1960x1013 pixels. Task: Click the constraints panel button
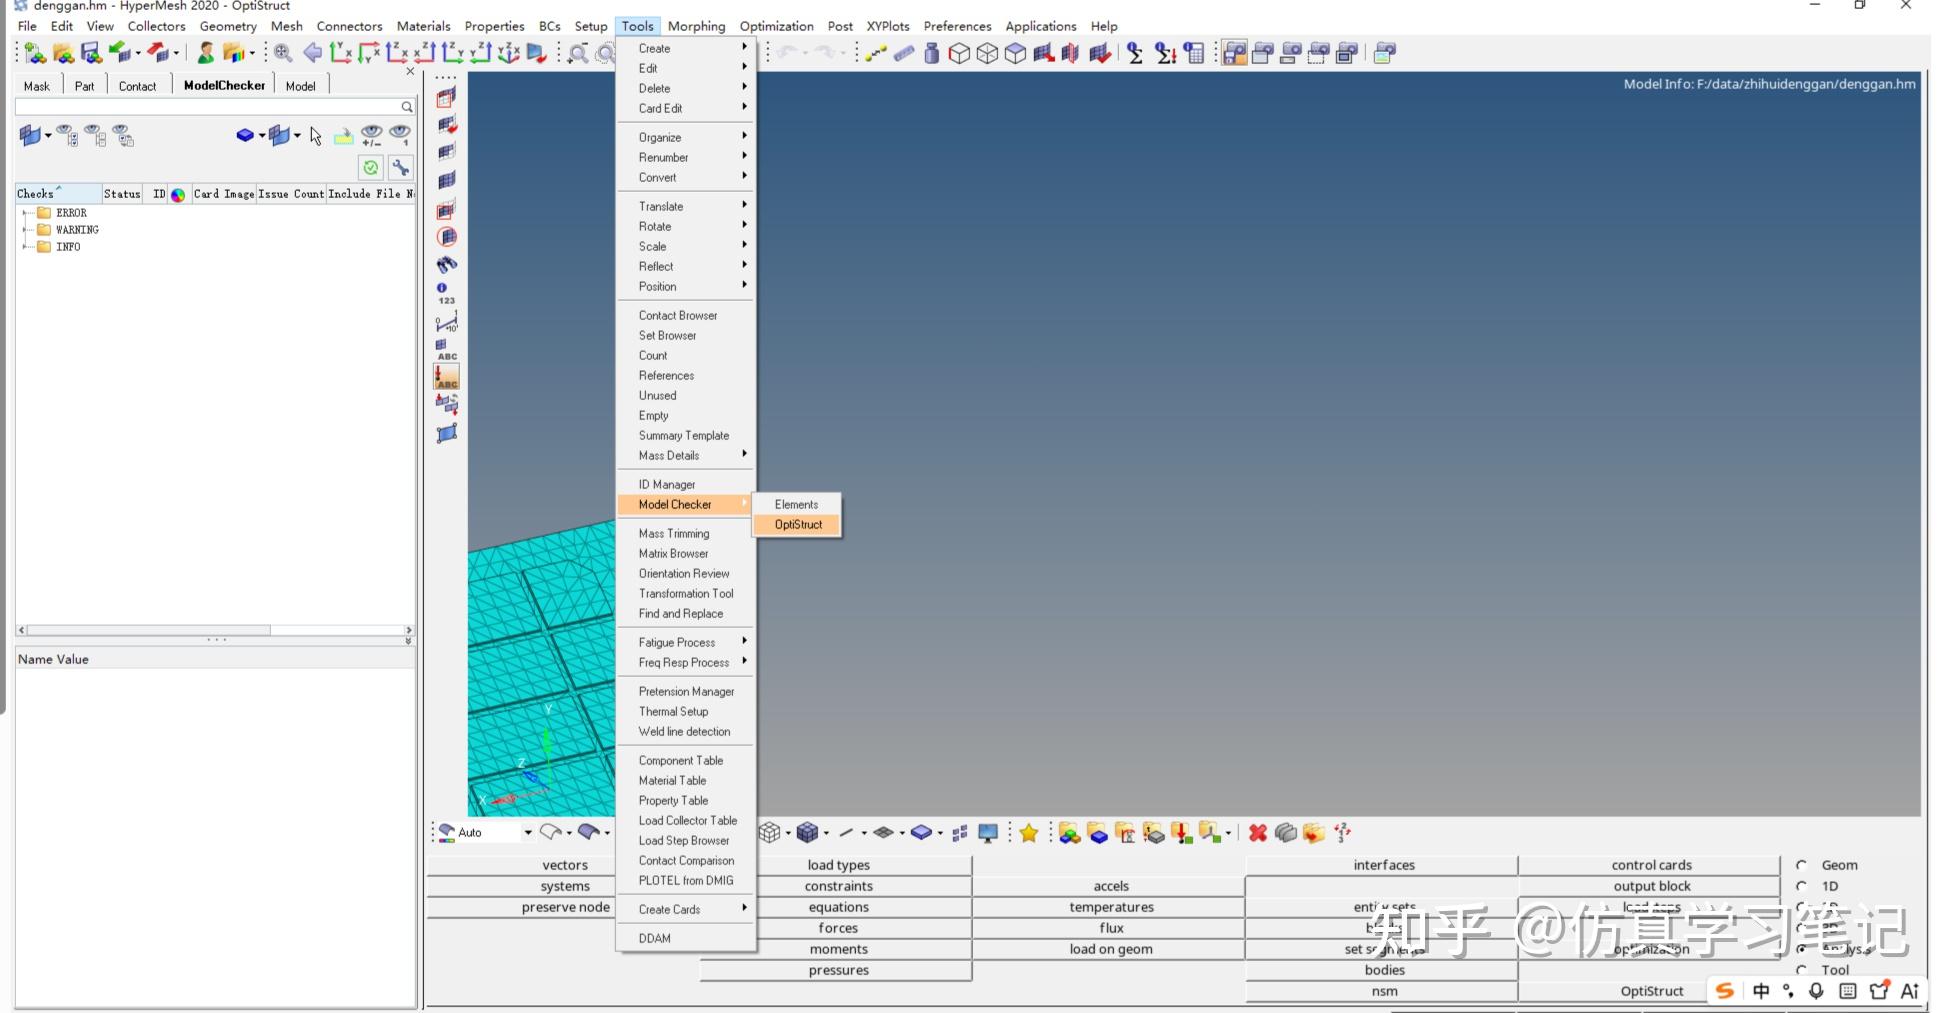coord(838,886)
